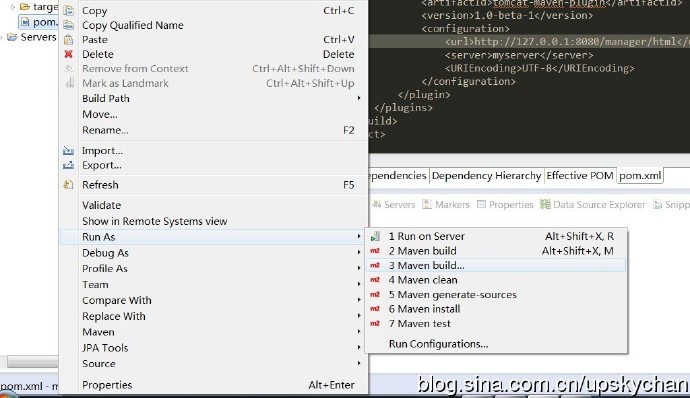
Task: Expand the Team submenu arrow
Action: pyautogui.click(x=359, y=284)
